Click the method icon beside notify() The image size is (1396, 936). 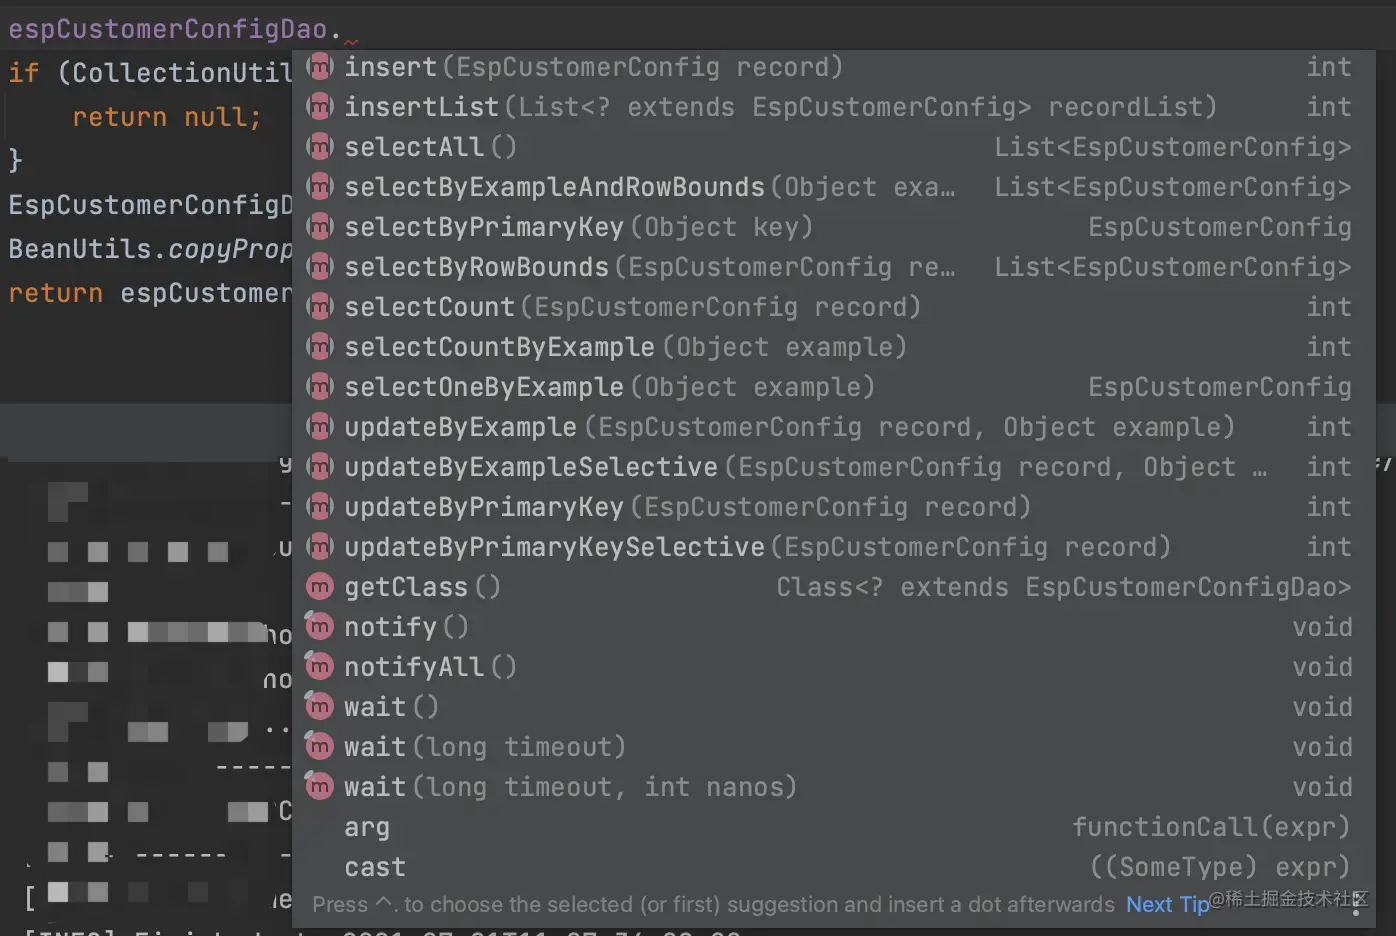tap(319, 627)
